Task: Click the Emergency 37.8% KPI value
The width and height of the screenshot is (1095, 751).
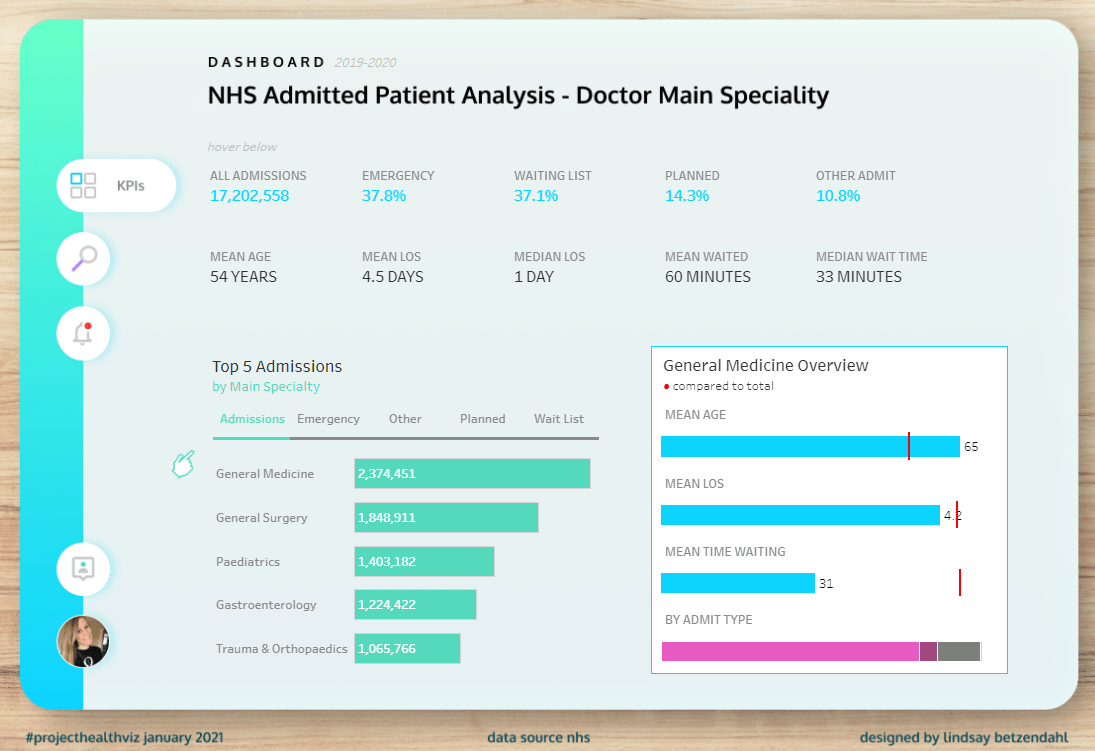Action: [384, 196]
